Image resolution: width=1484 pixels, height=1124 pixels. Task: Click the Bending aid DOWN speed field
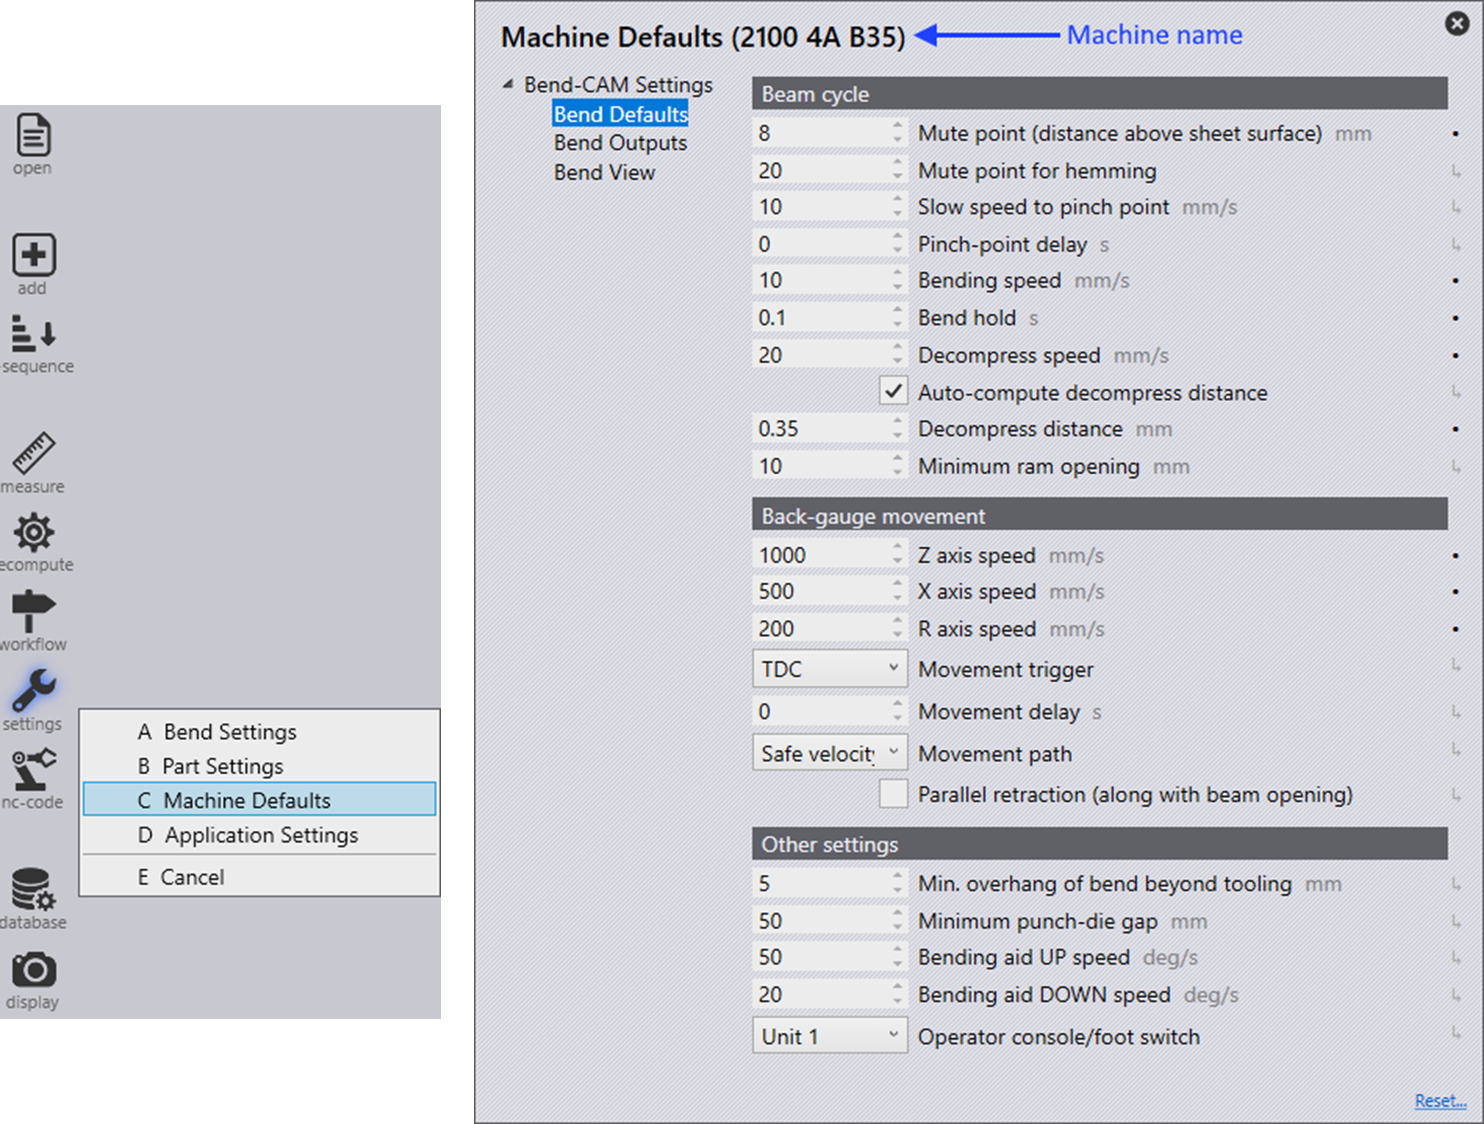pos(828,995)
